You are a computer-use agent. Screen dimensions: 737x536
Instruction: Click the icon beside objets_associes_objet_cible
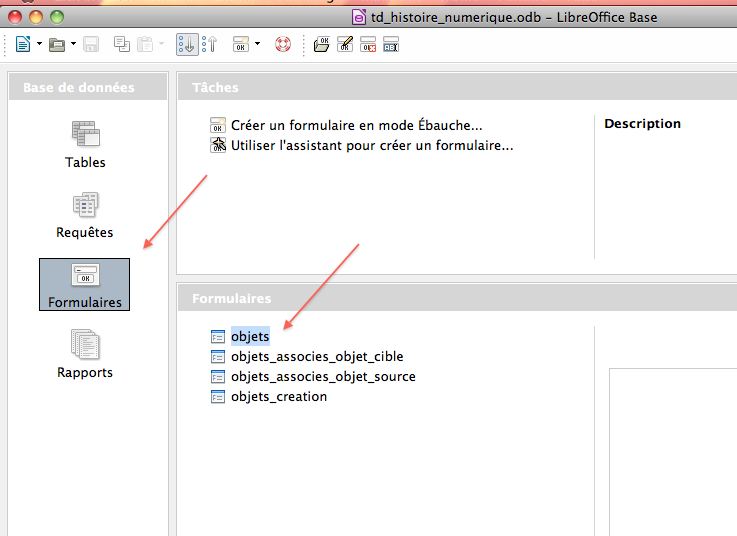(218, 357)
